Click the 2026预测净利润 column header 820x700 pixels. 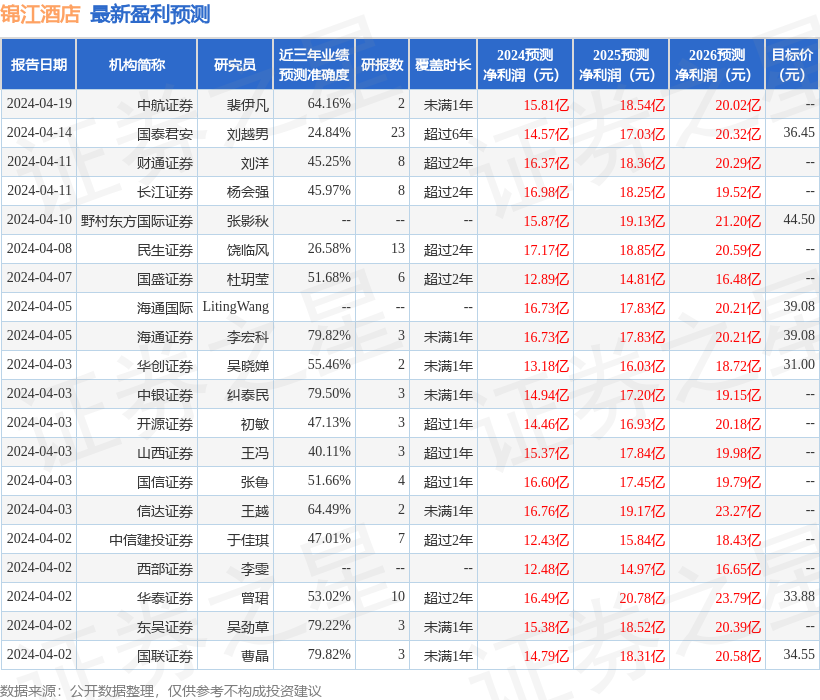click(717, 64)
